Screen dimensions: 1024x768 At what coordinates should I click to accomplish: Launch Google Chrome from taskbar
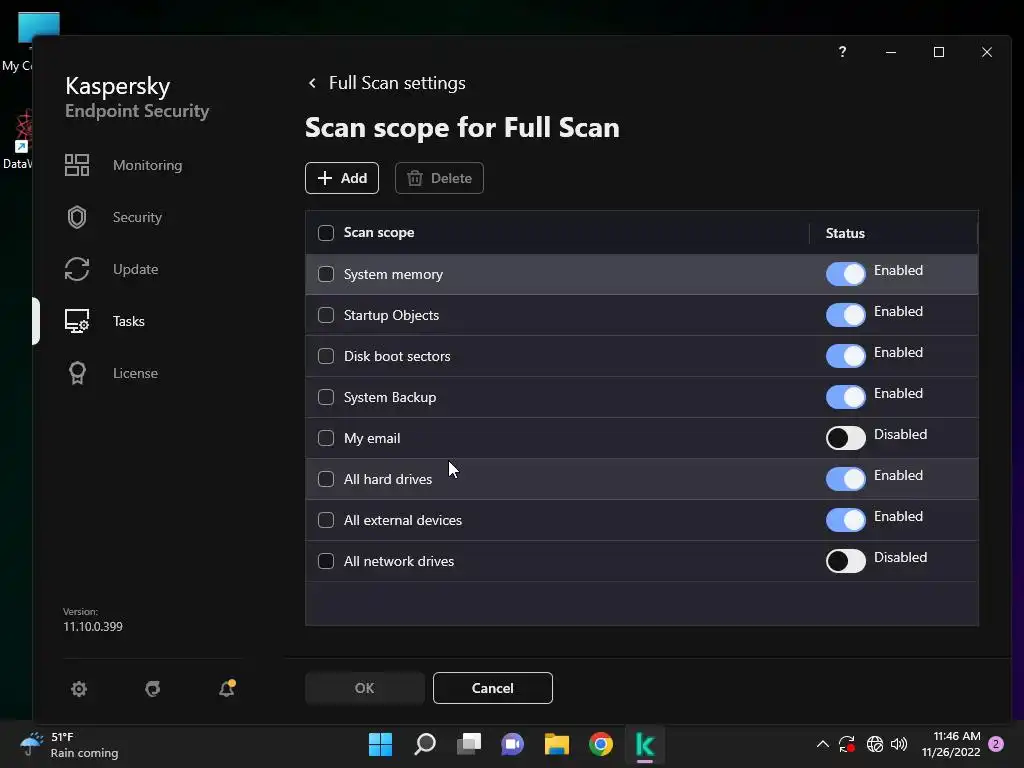[601, 744]
